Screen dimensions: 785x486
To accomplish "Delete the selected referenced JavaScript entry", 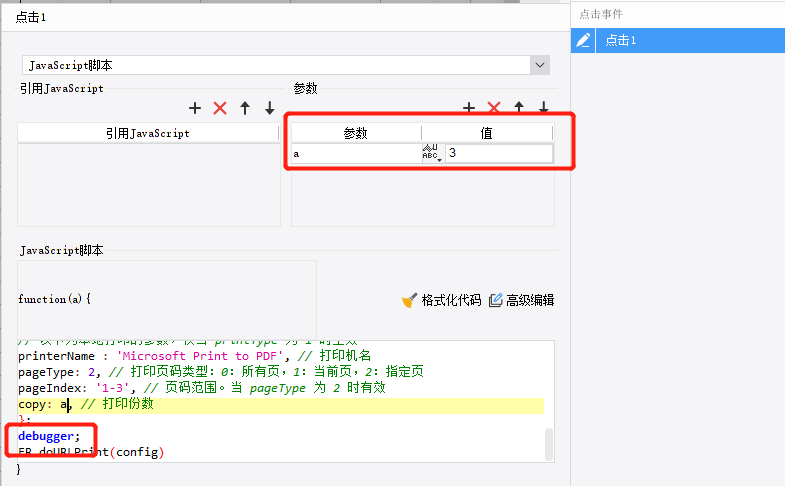I will coord(220,108).
